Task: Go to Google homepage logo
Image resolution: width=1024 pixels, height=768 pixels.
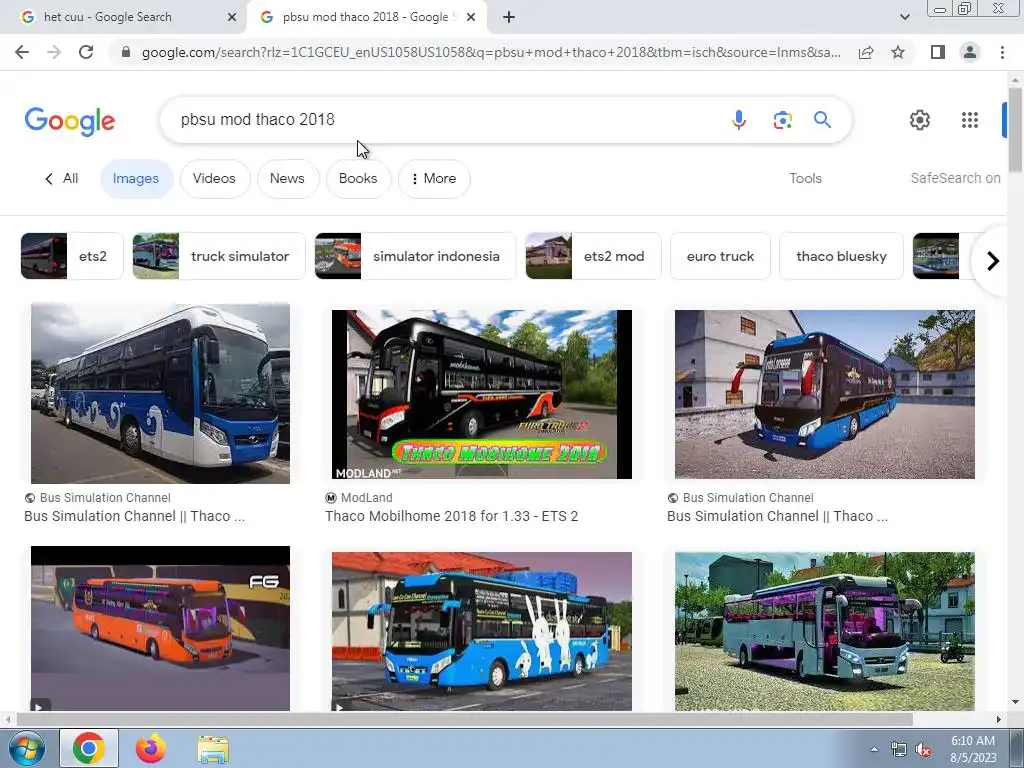Action: pyautogui.click(x=70, y=121)
